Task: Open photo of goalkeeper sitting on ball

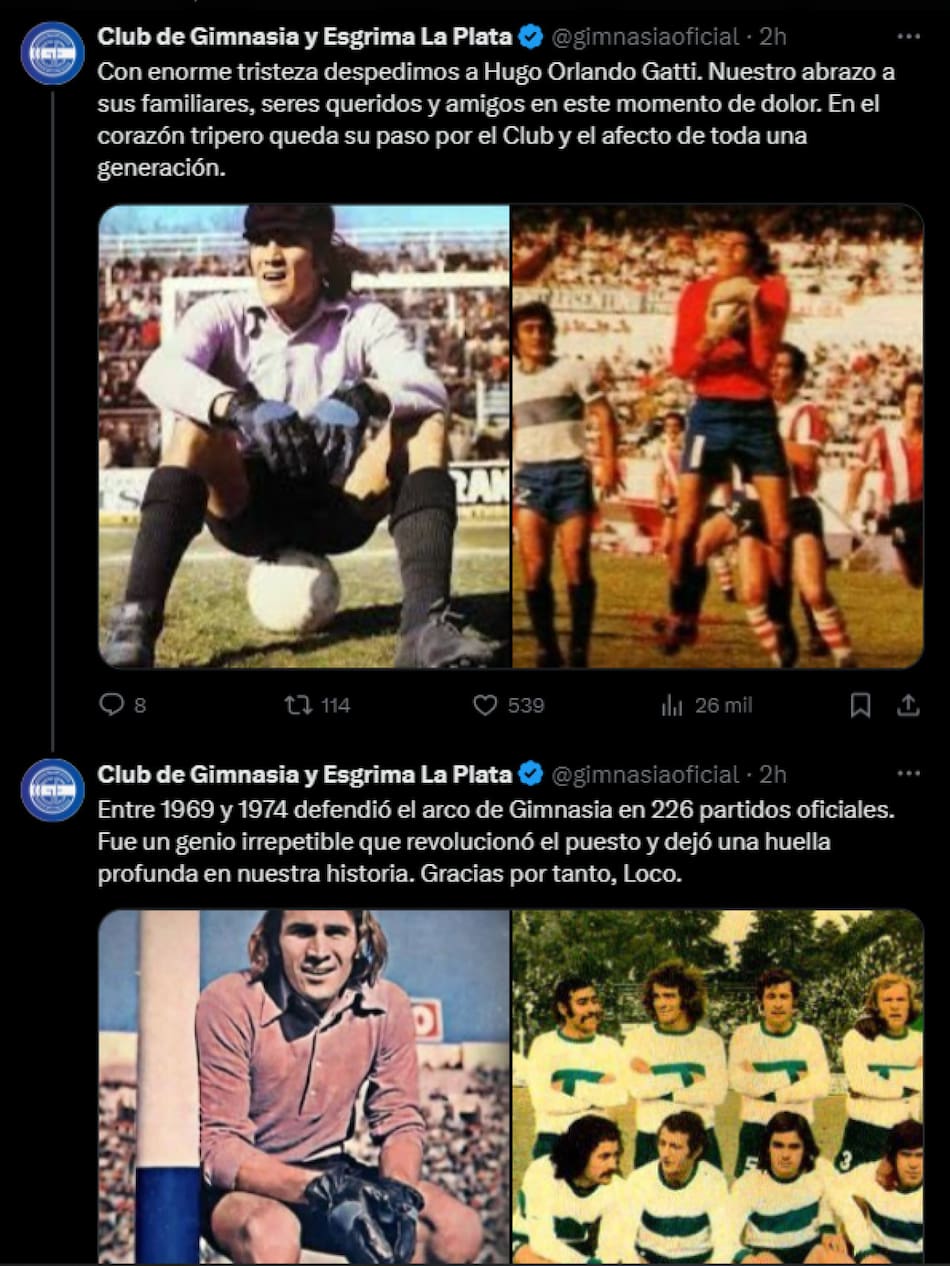Action: 304,436
